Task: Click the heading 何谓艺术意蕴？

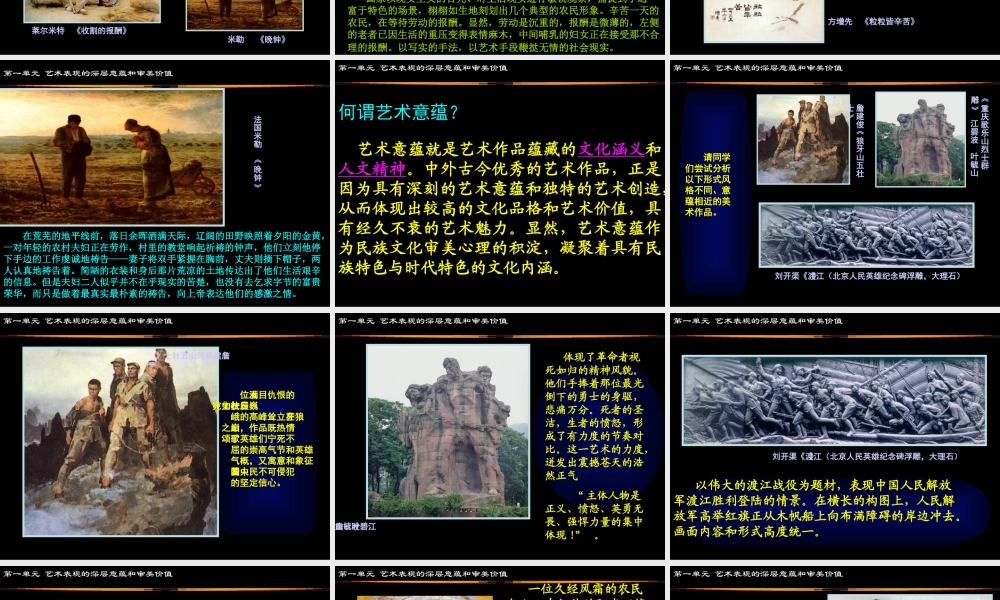Action: (x=399, y=112)
